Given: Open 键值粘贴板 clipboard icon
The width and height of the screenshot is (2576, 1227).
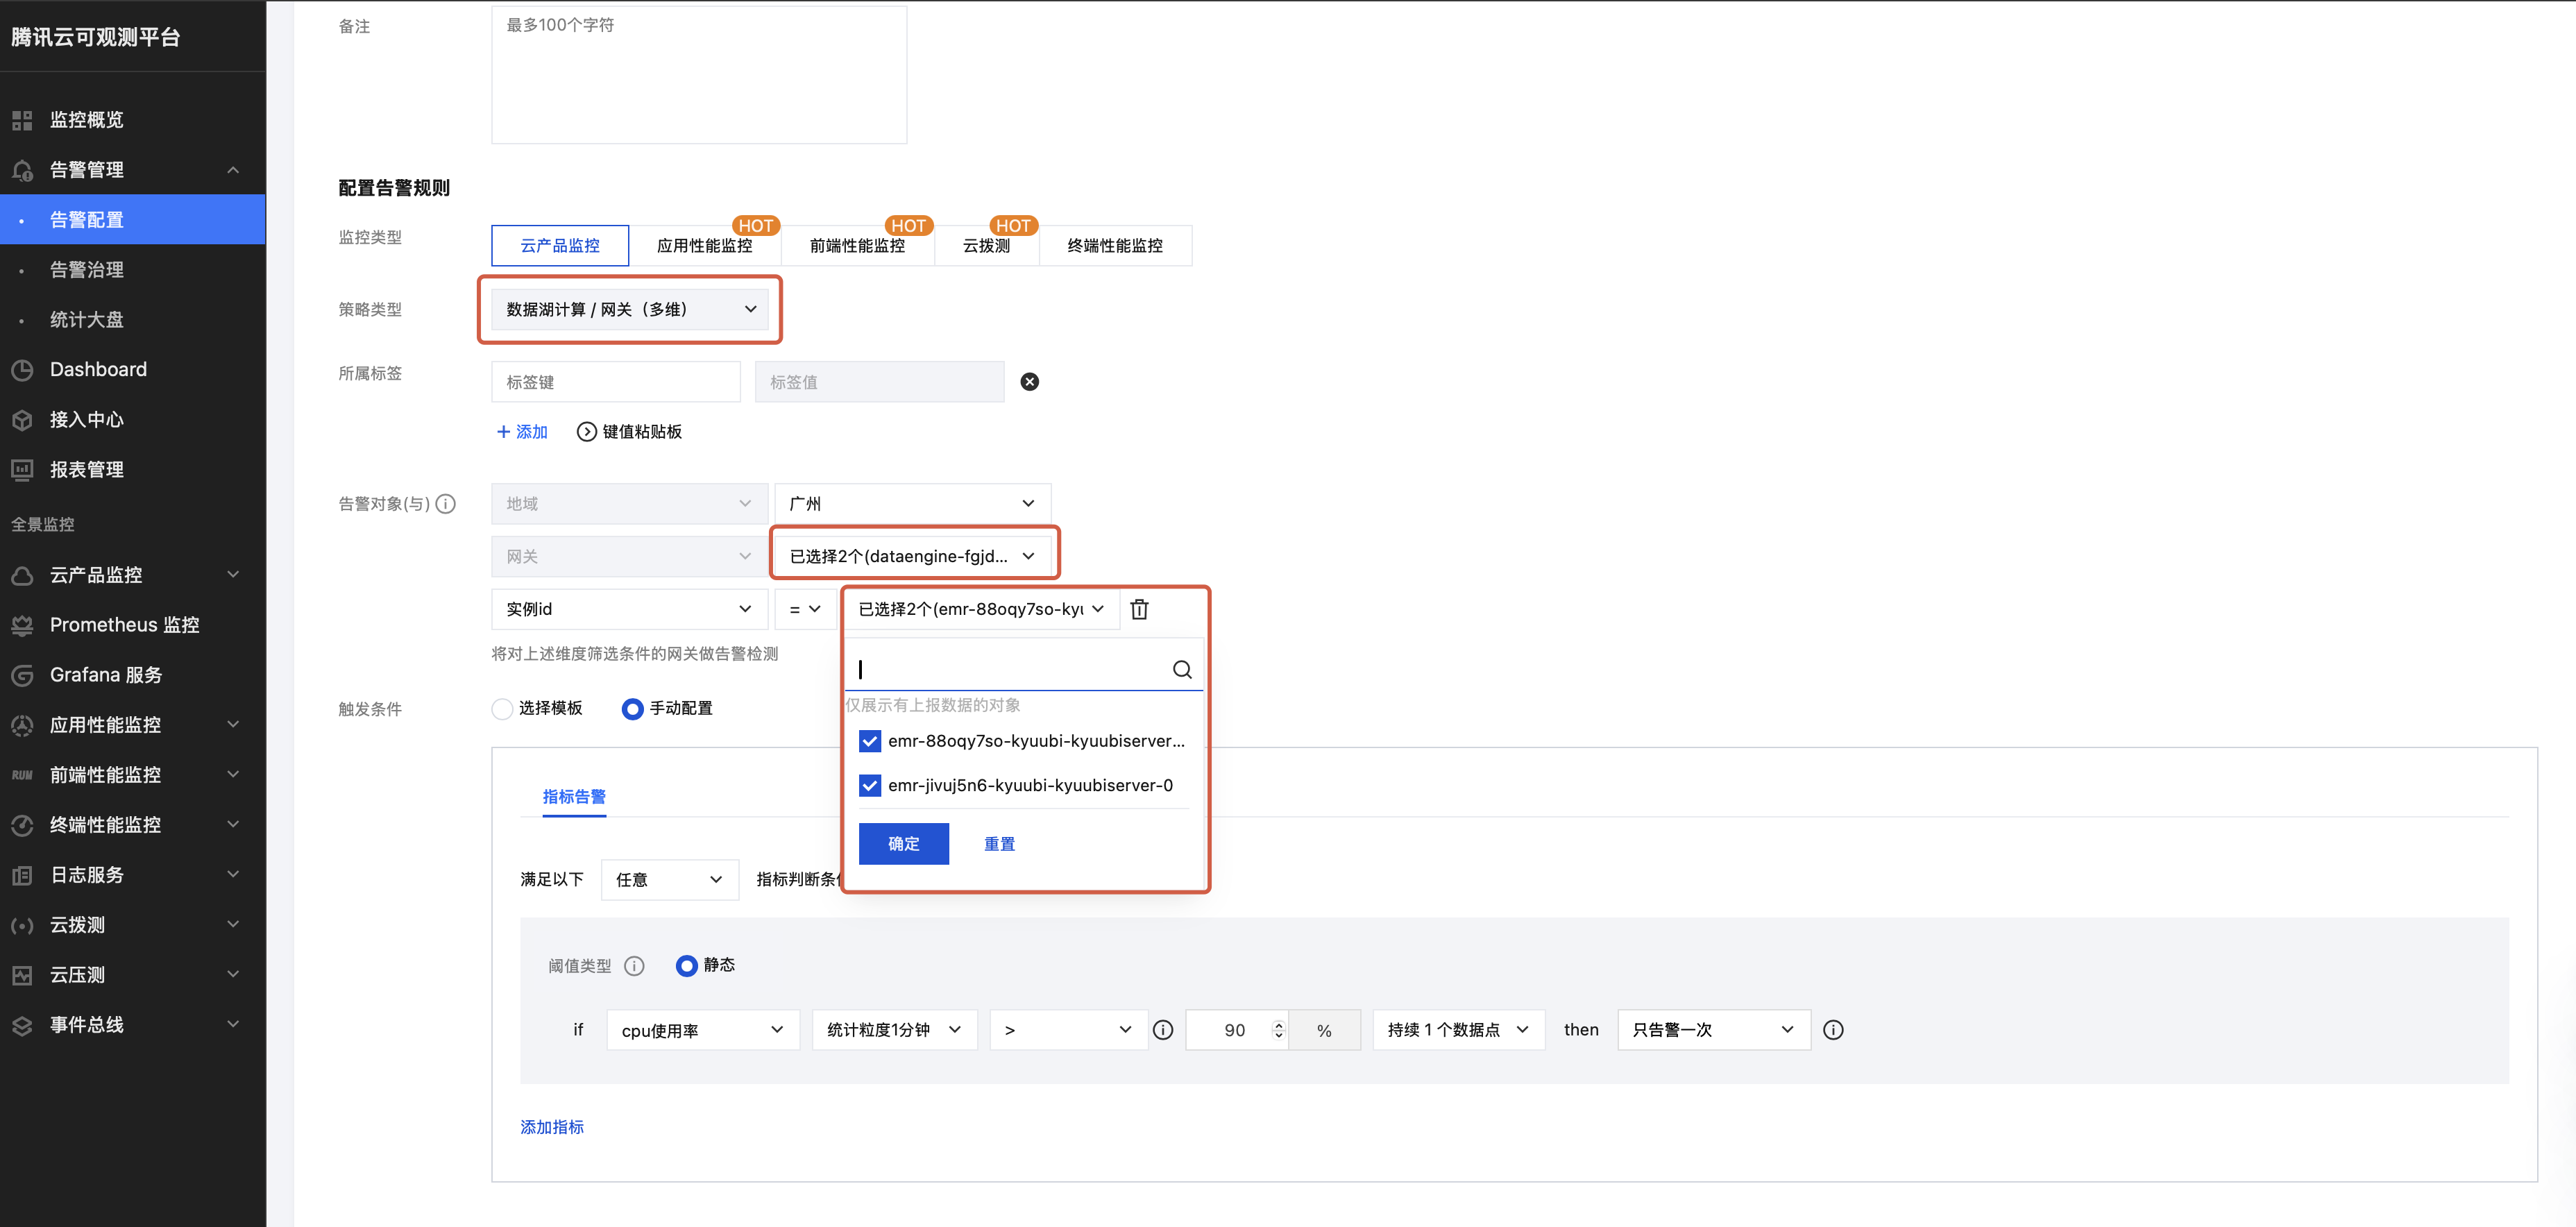Looking at the screenshot, I should tap(587, 432).
